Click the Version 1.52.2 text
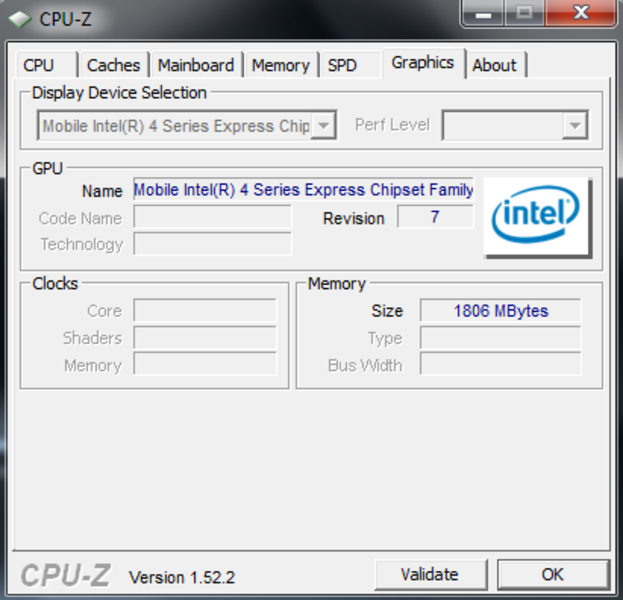The width and height of the screenshot is (623, 600). [x=182, y=577]
